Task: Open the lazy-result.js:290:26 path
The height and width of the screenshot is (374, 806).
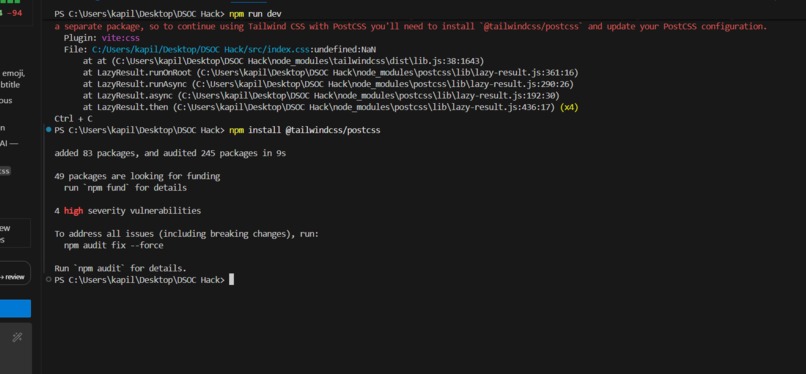Action: coord(383,84)
